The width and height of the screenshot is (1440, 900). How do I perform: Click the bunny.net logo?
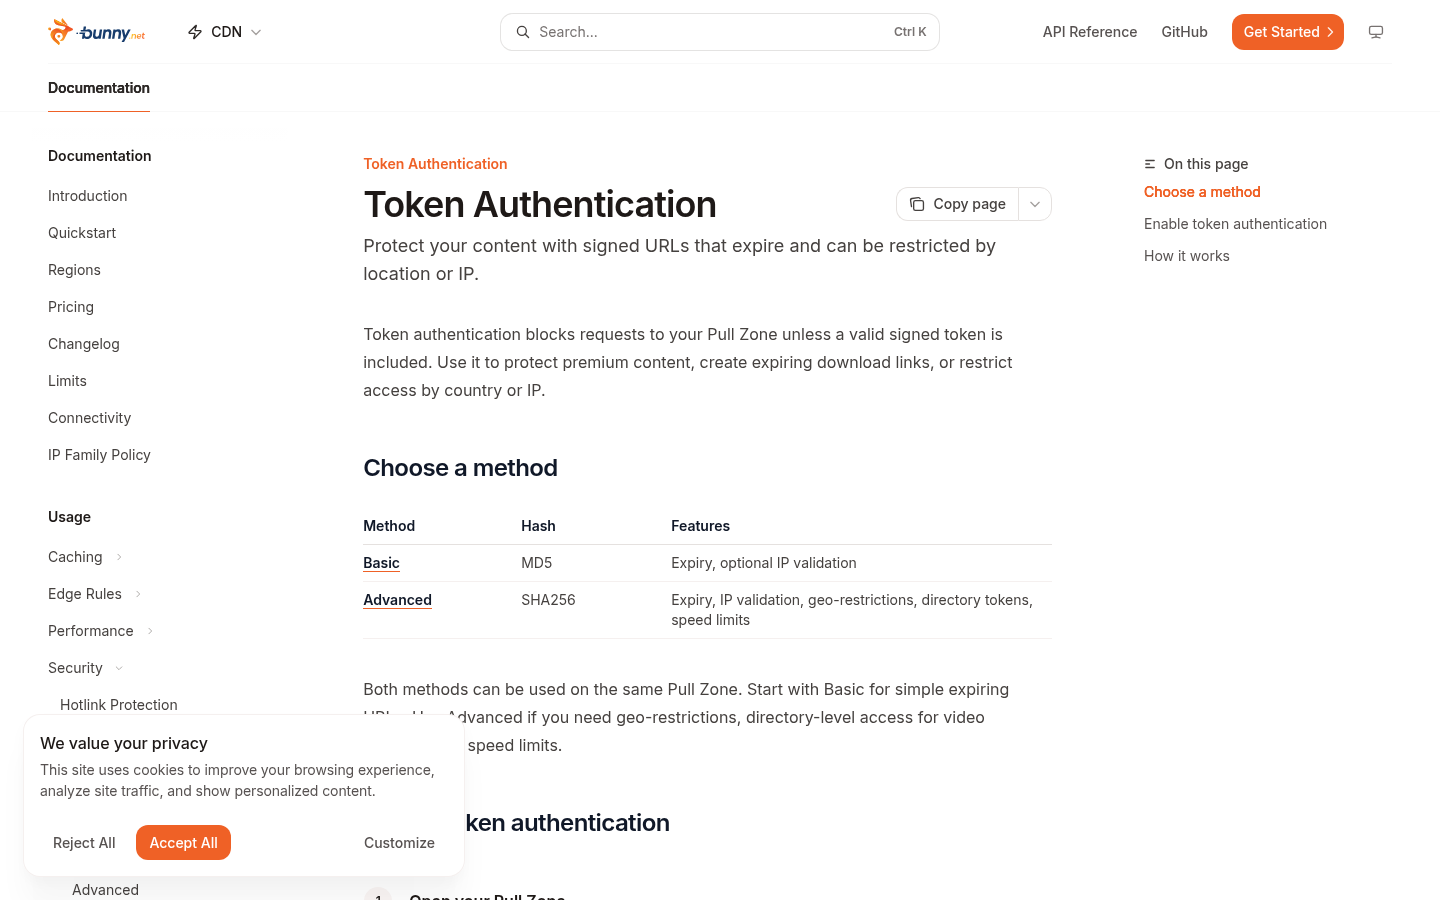pyautogui.click(x=97, y=32)
